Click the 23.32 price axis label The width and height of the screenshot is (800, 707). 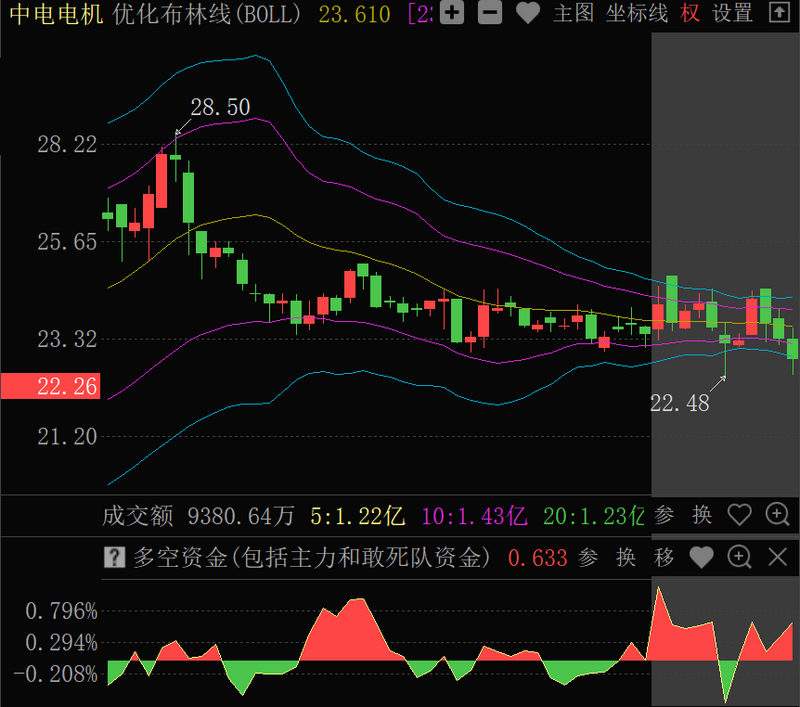point(67,339)
